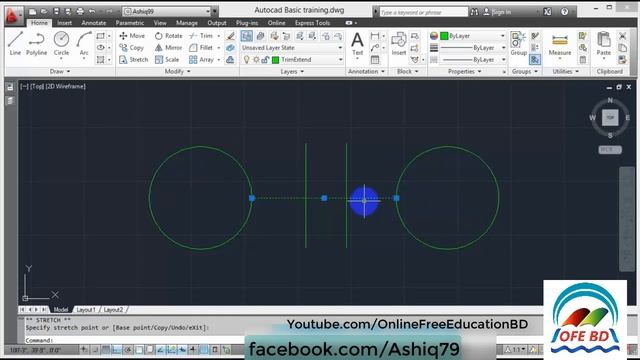Switch to the Layout1 tab
Screen dimensions: 640x360
(86, 310)
